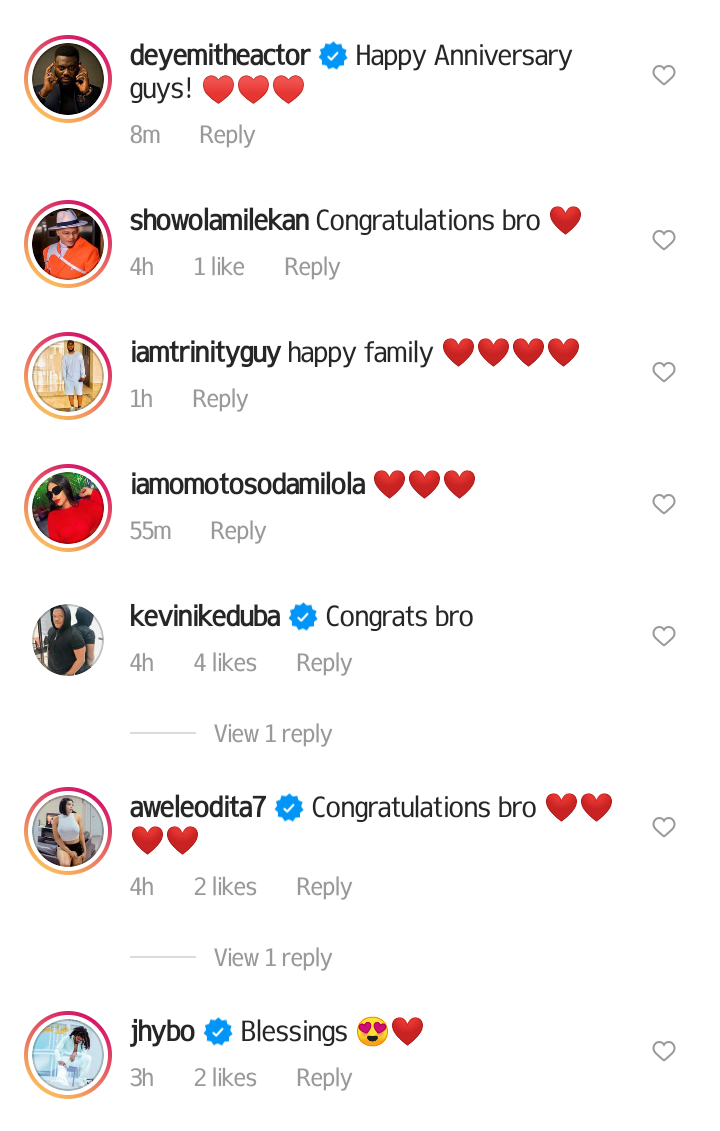Image resolution: width=720 pixels, height=1131 pixels.
Task: Open deyemitheactor's profile picture
Action: [x=69, y=79]
